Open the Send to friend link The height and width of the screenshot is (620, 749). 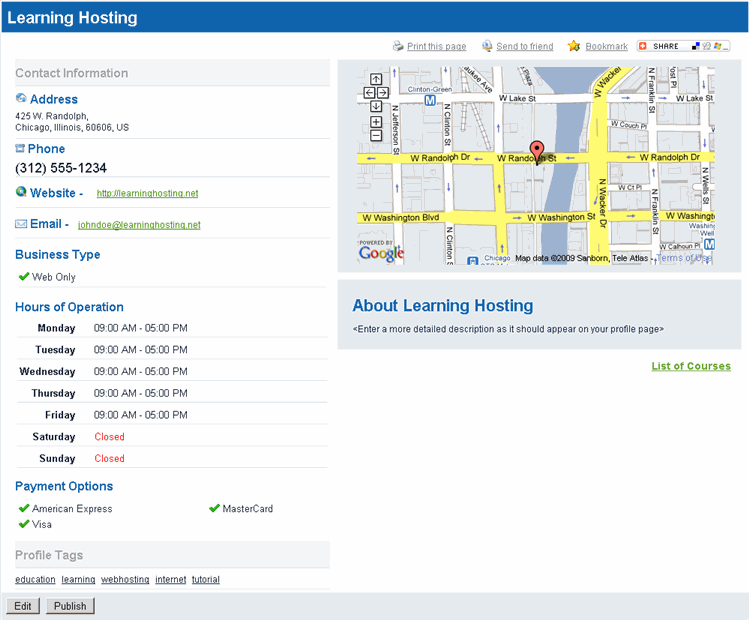point(524,47)
